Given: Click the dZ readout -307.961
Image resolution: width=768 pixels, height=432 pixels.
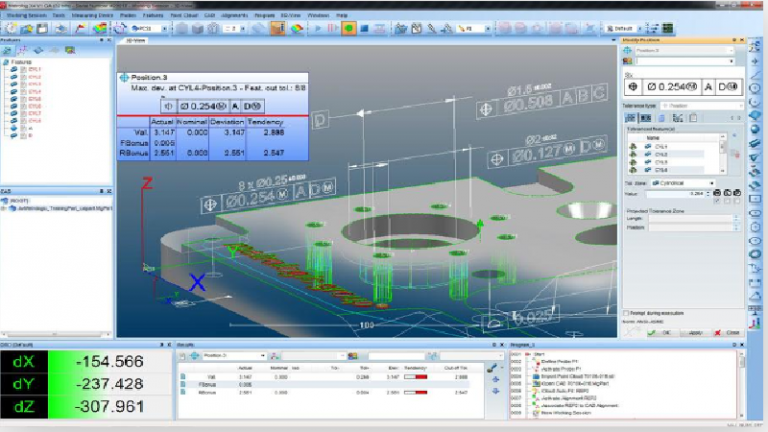Looking at the screenshot, I should pos(109,407).
